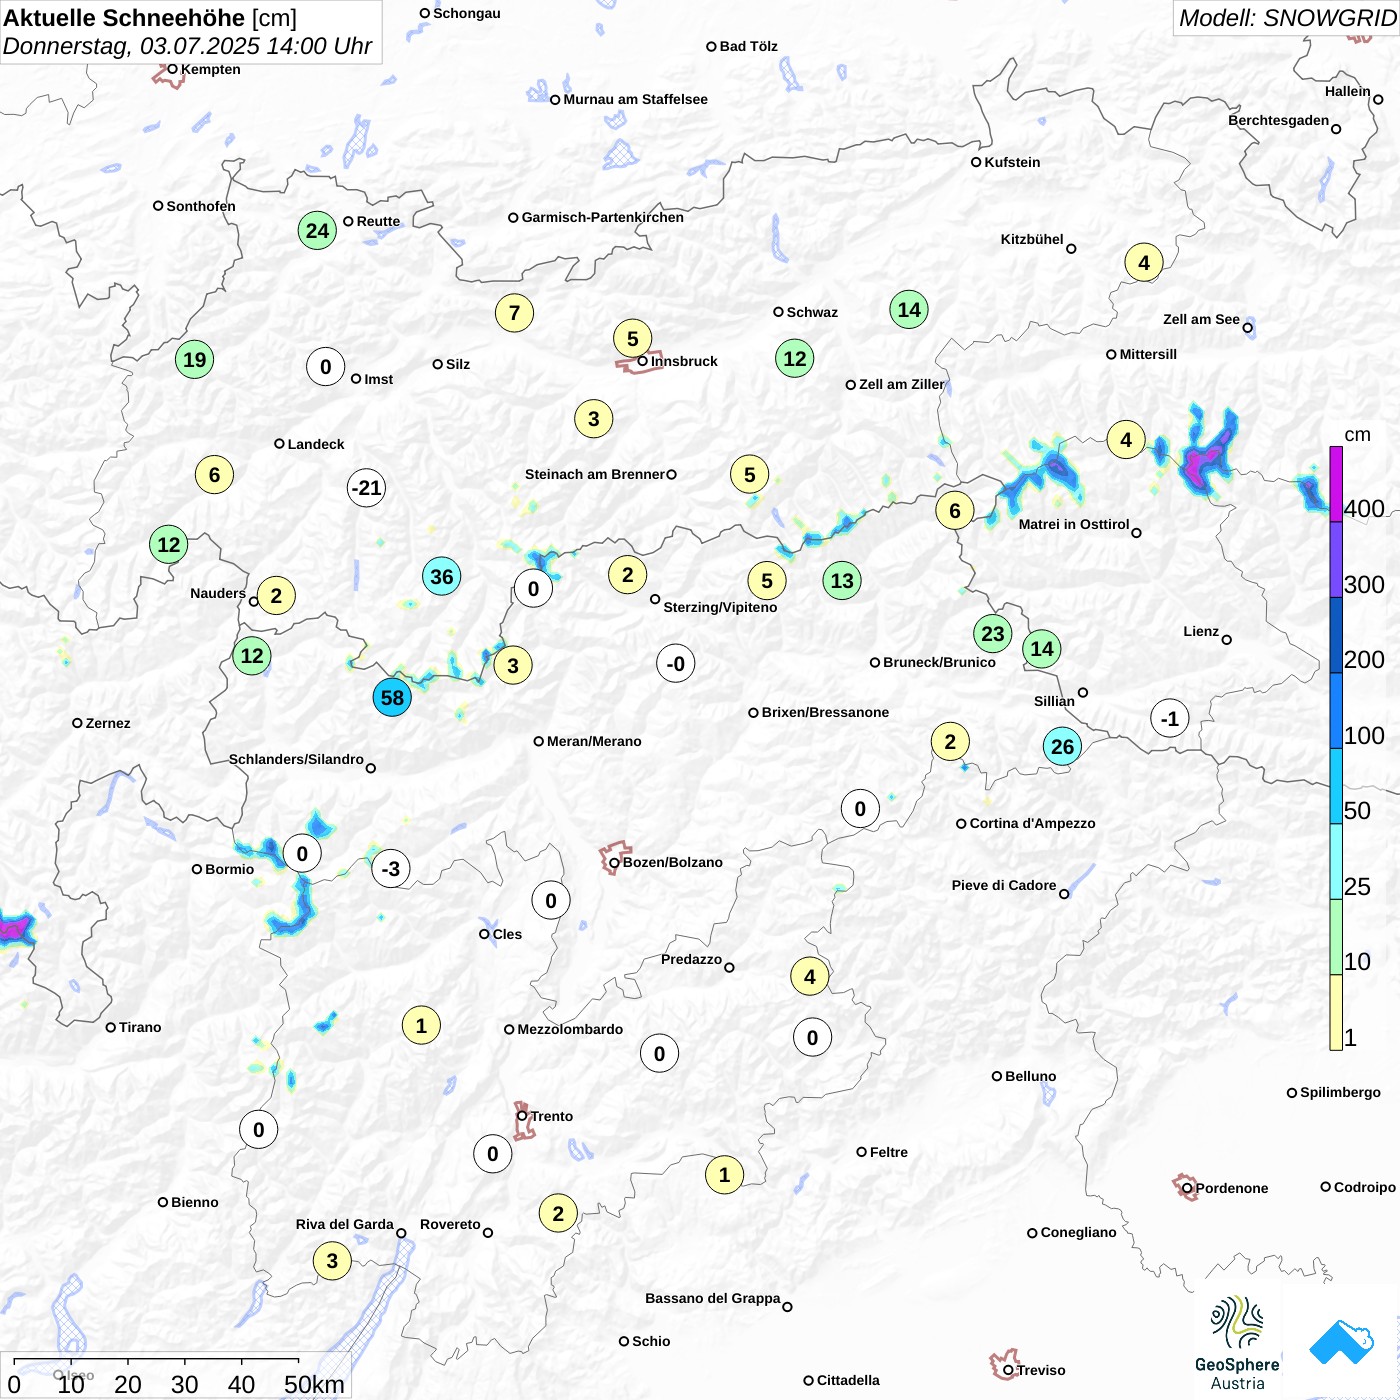Click the 2 marker beside Nauders
This screenshot has width=1400, height=1400.
point(276,597)
